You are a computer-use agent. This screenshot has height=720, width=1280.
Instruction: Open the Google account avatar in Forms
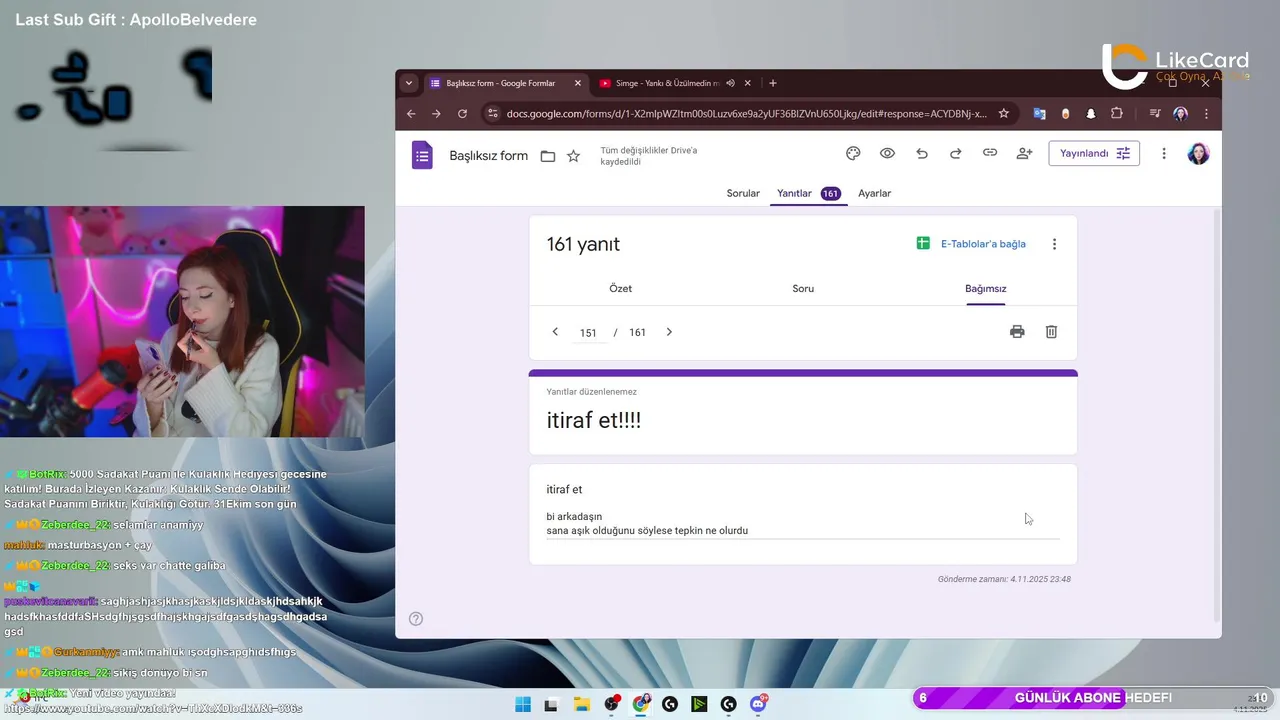pos(1198,153)
